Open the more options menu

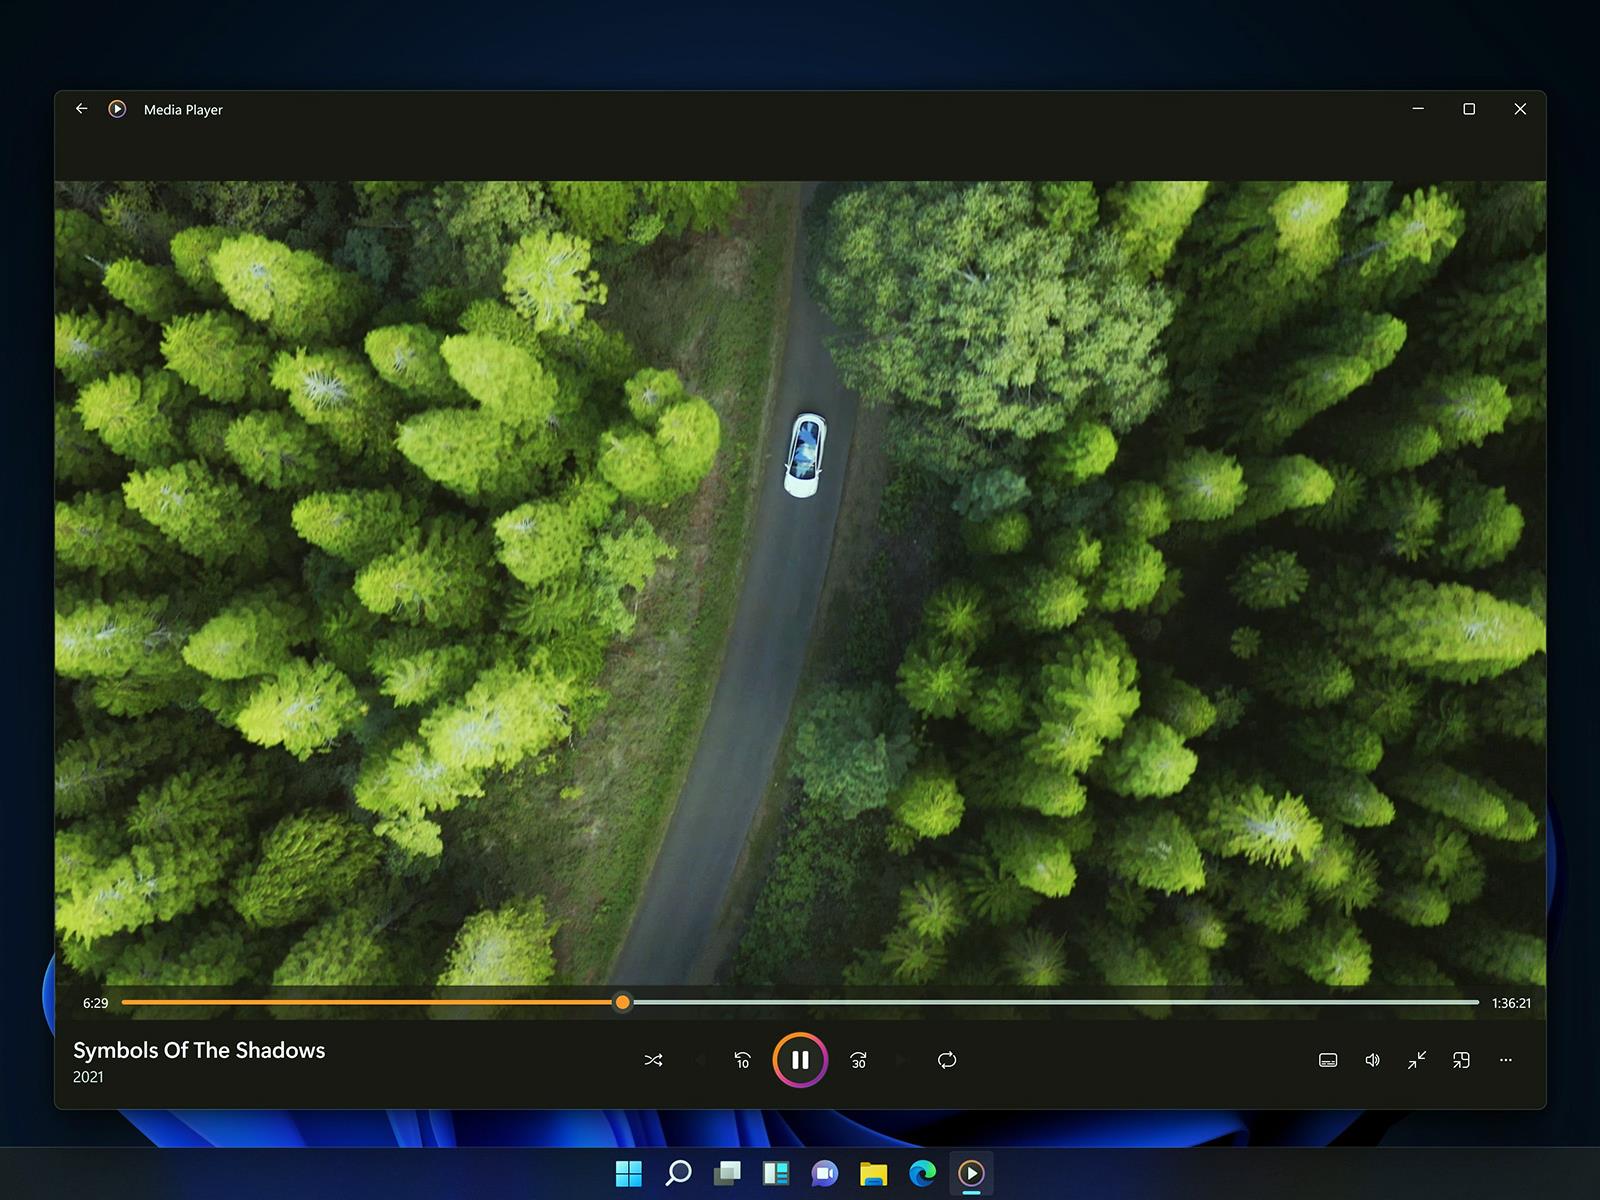(x=1506, y=1060)
